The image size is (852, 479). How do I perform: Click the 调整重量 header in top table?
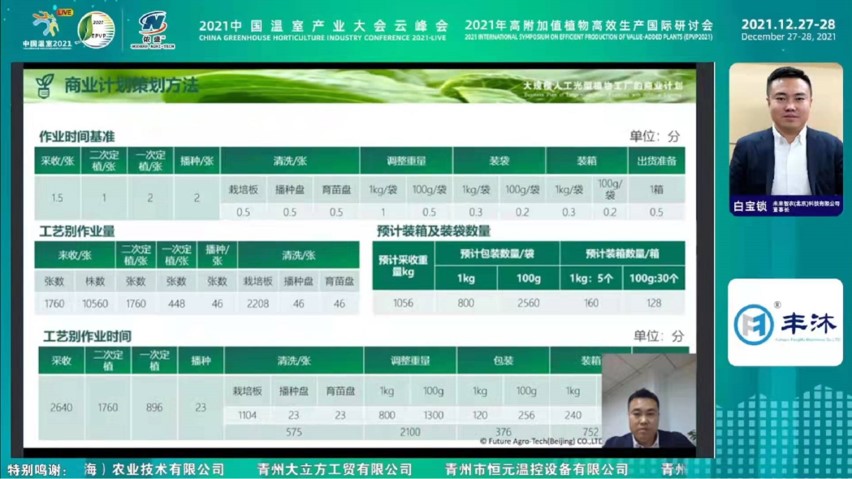point(403,160)
